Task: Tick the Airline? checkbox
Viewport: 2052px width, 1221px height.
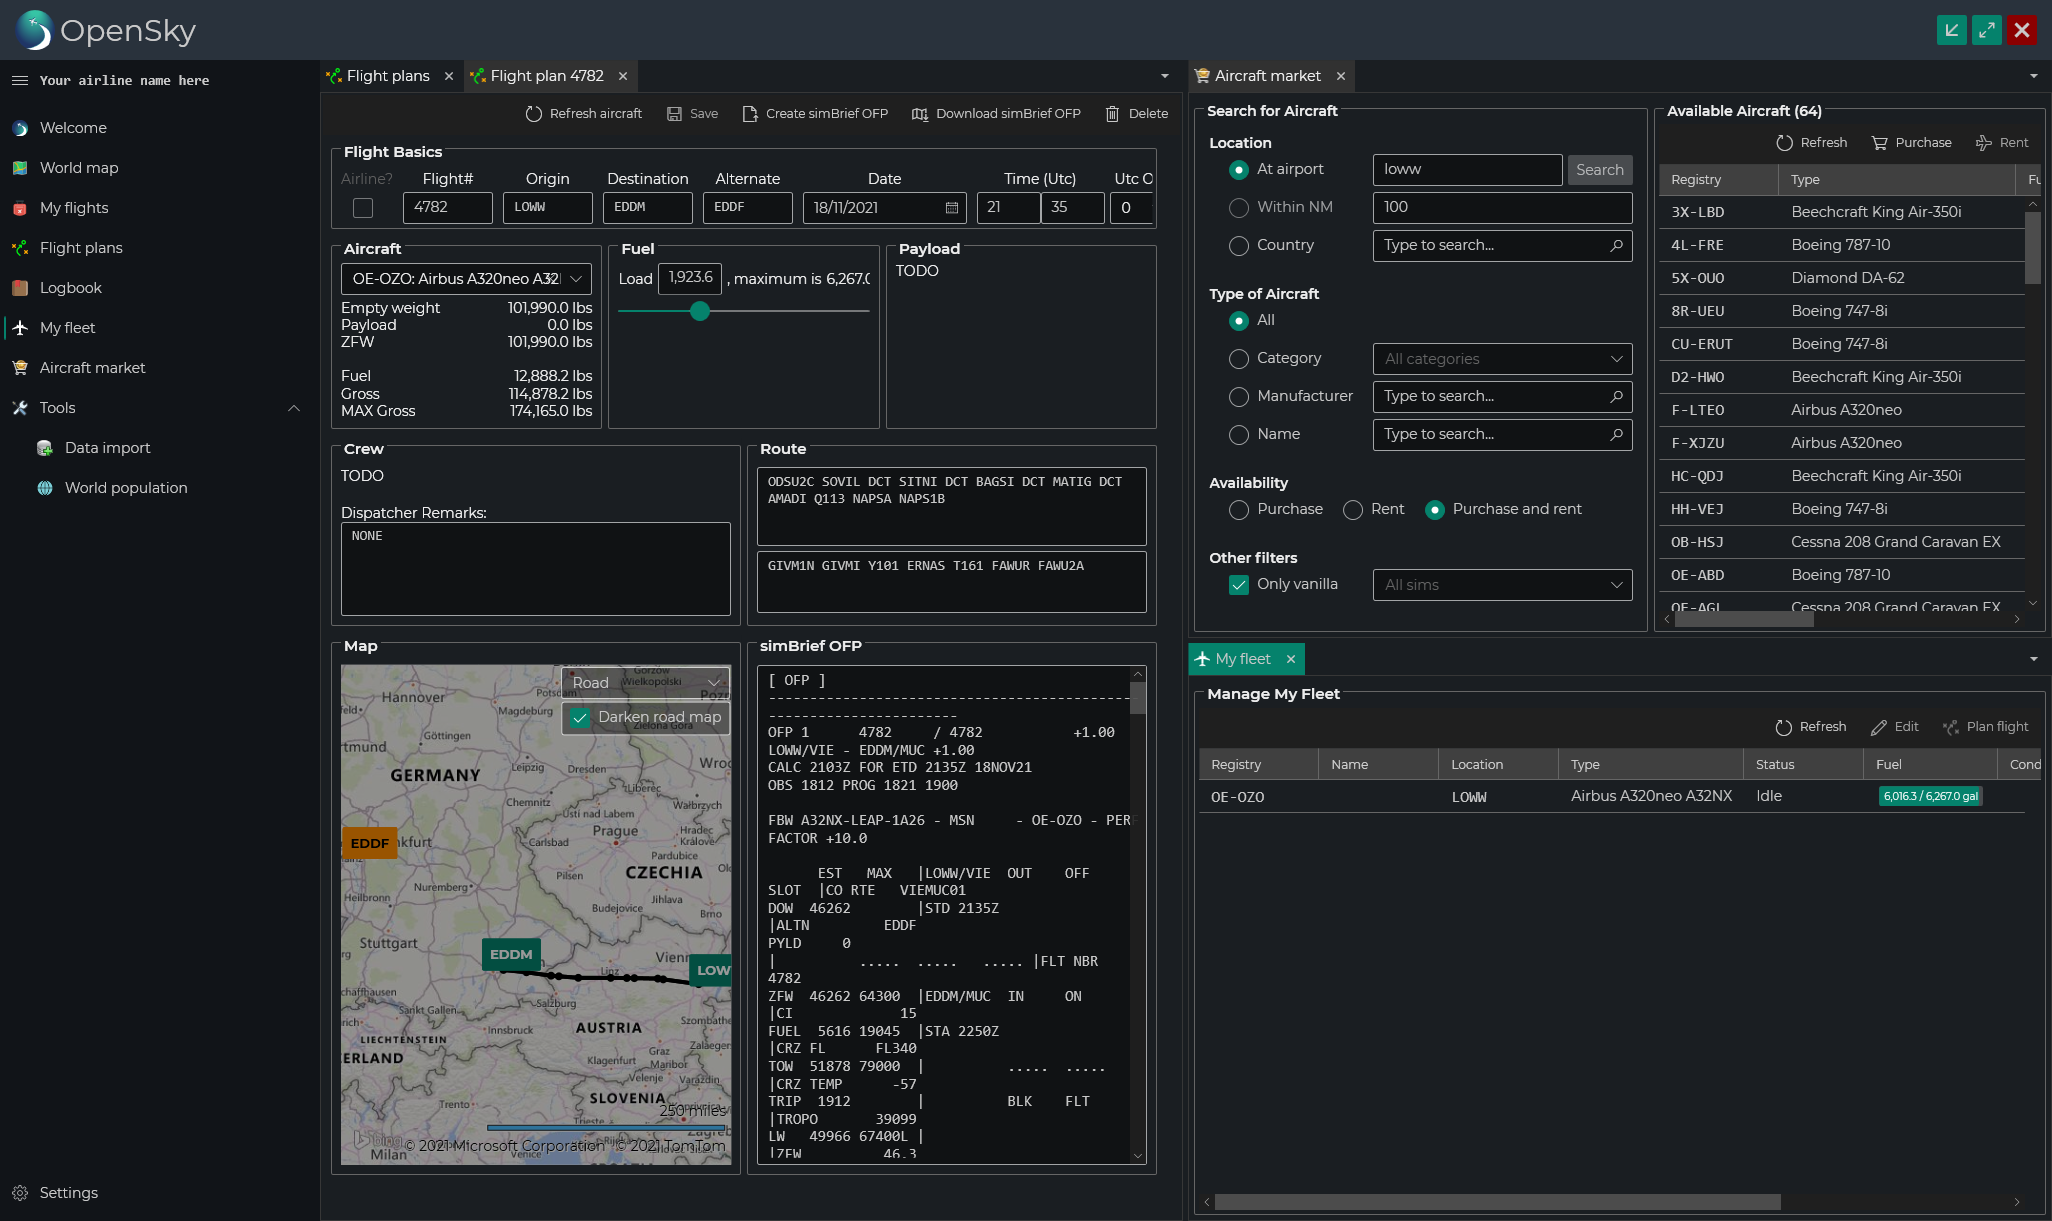Action: [x=363, y=208]
